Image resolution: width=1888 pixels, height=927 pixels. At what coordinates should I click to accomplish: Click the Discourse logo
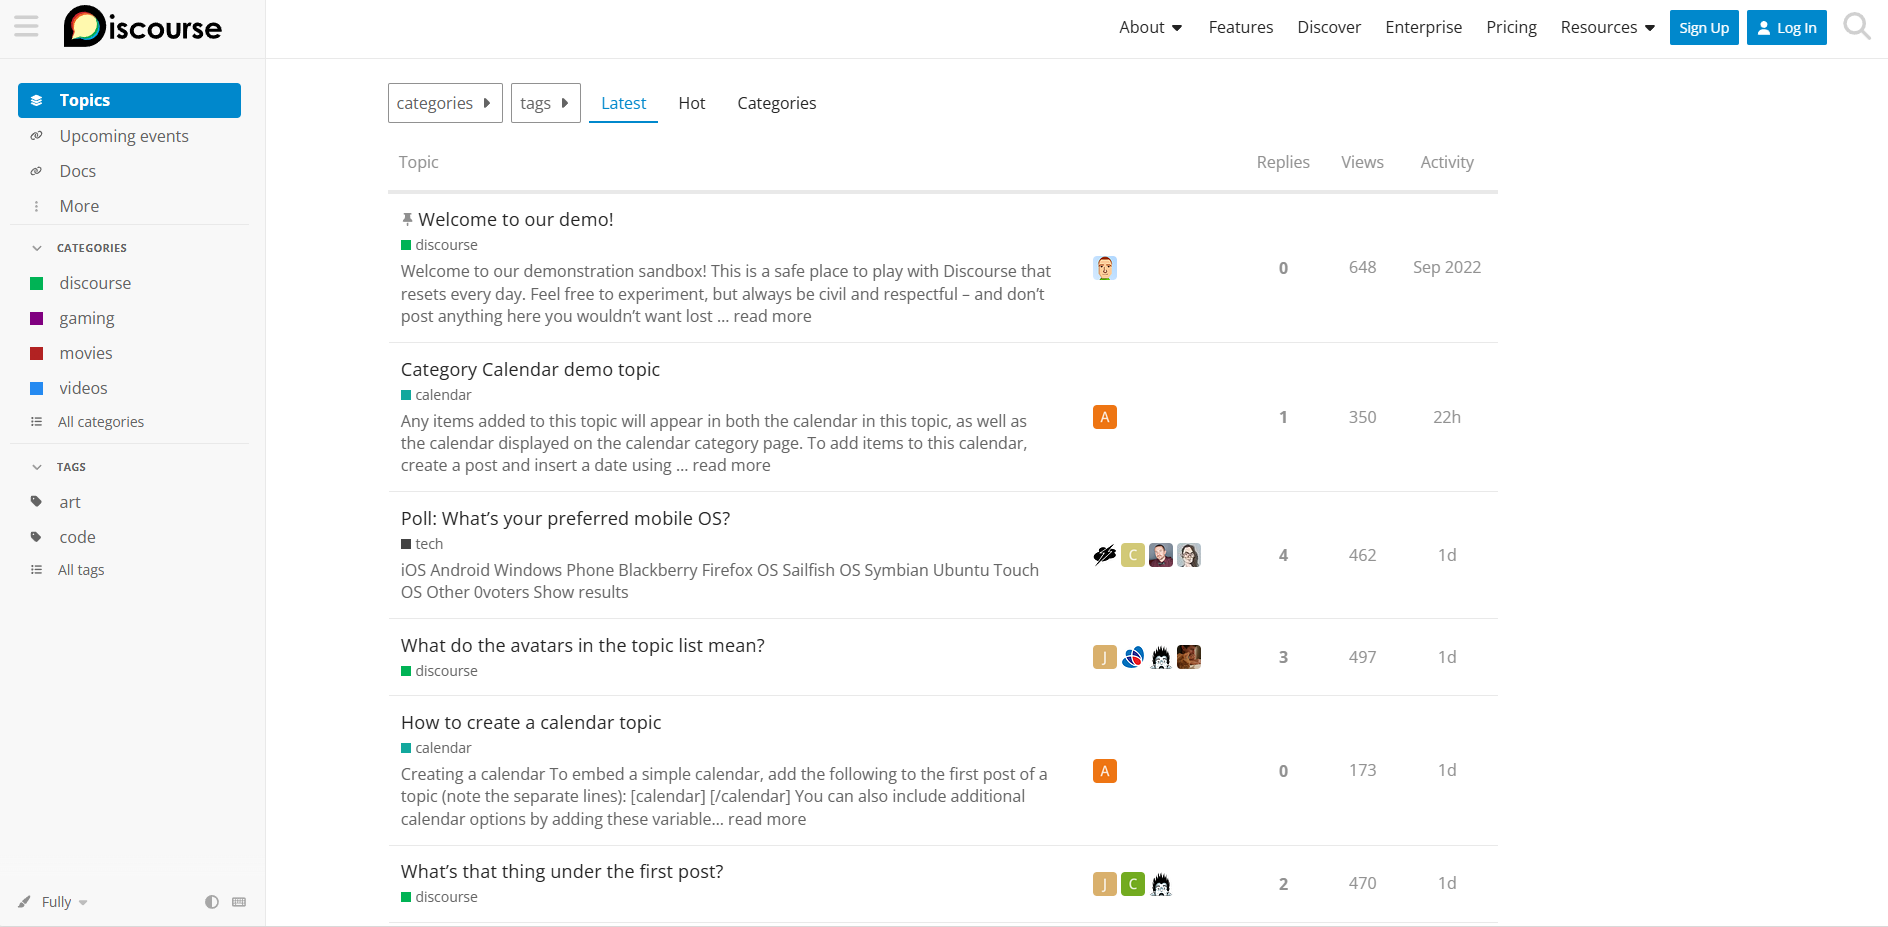143,27
